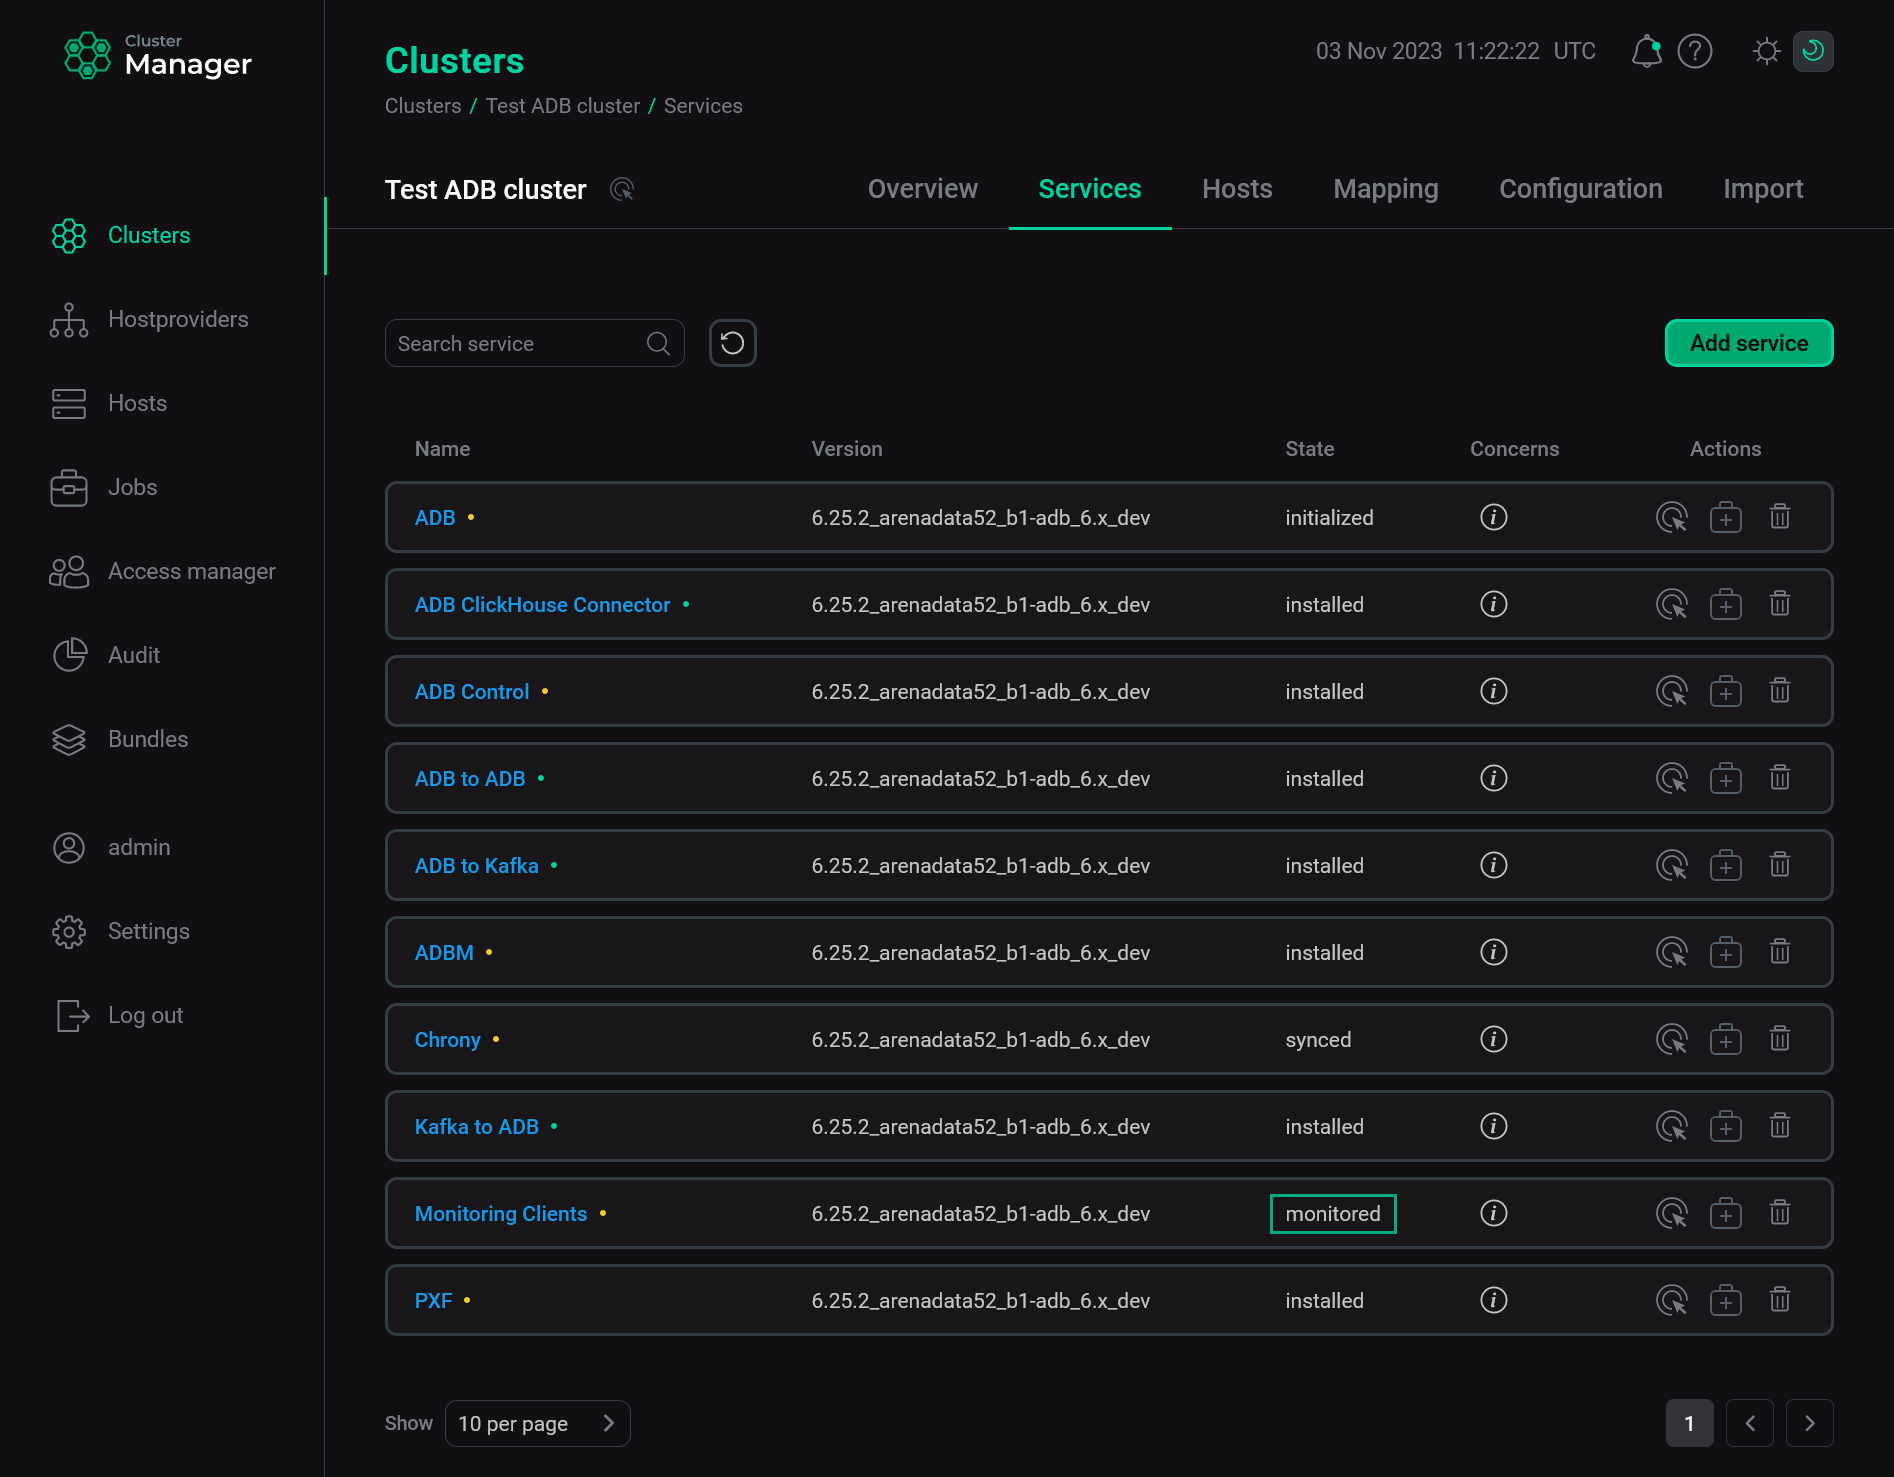Add component to ADB service row
The image size is (1894, 1477).
1726,517
